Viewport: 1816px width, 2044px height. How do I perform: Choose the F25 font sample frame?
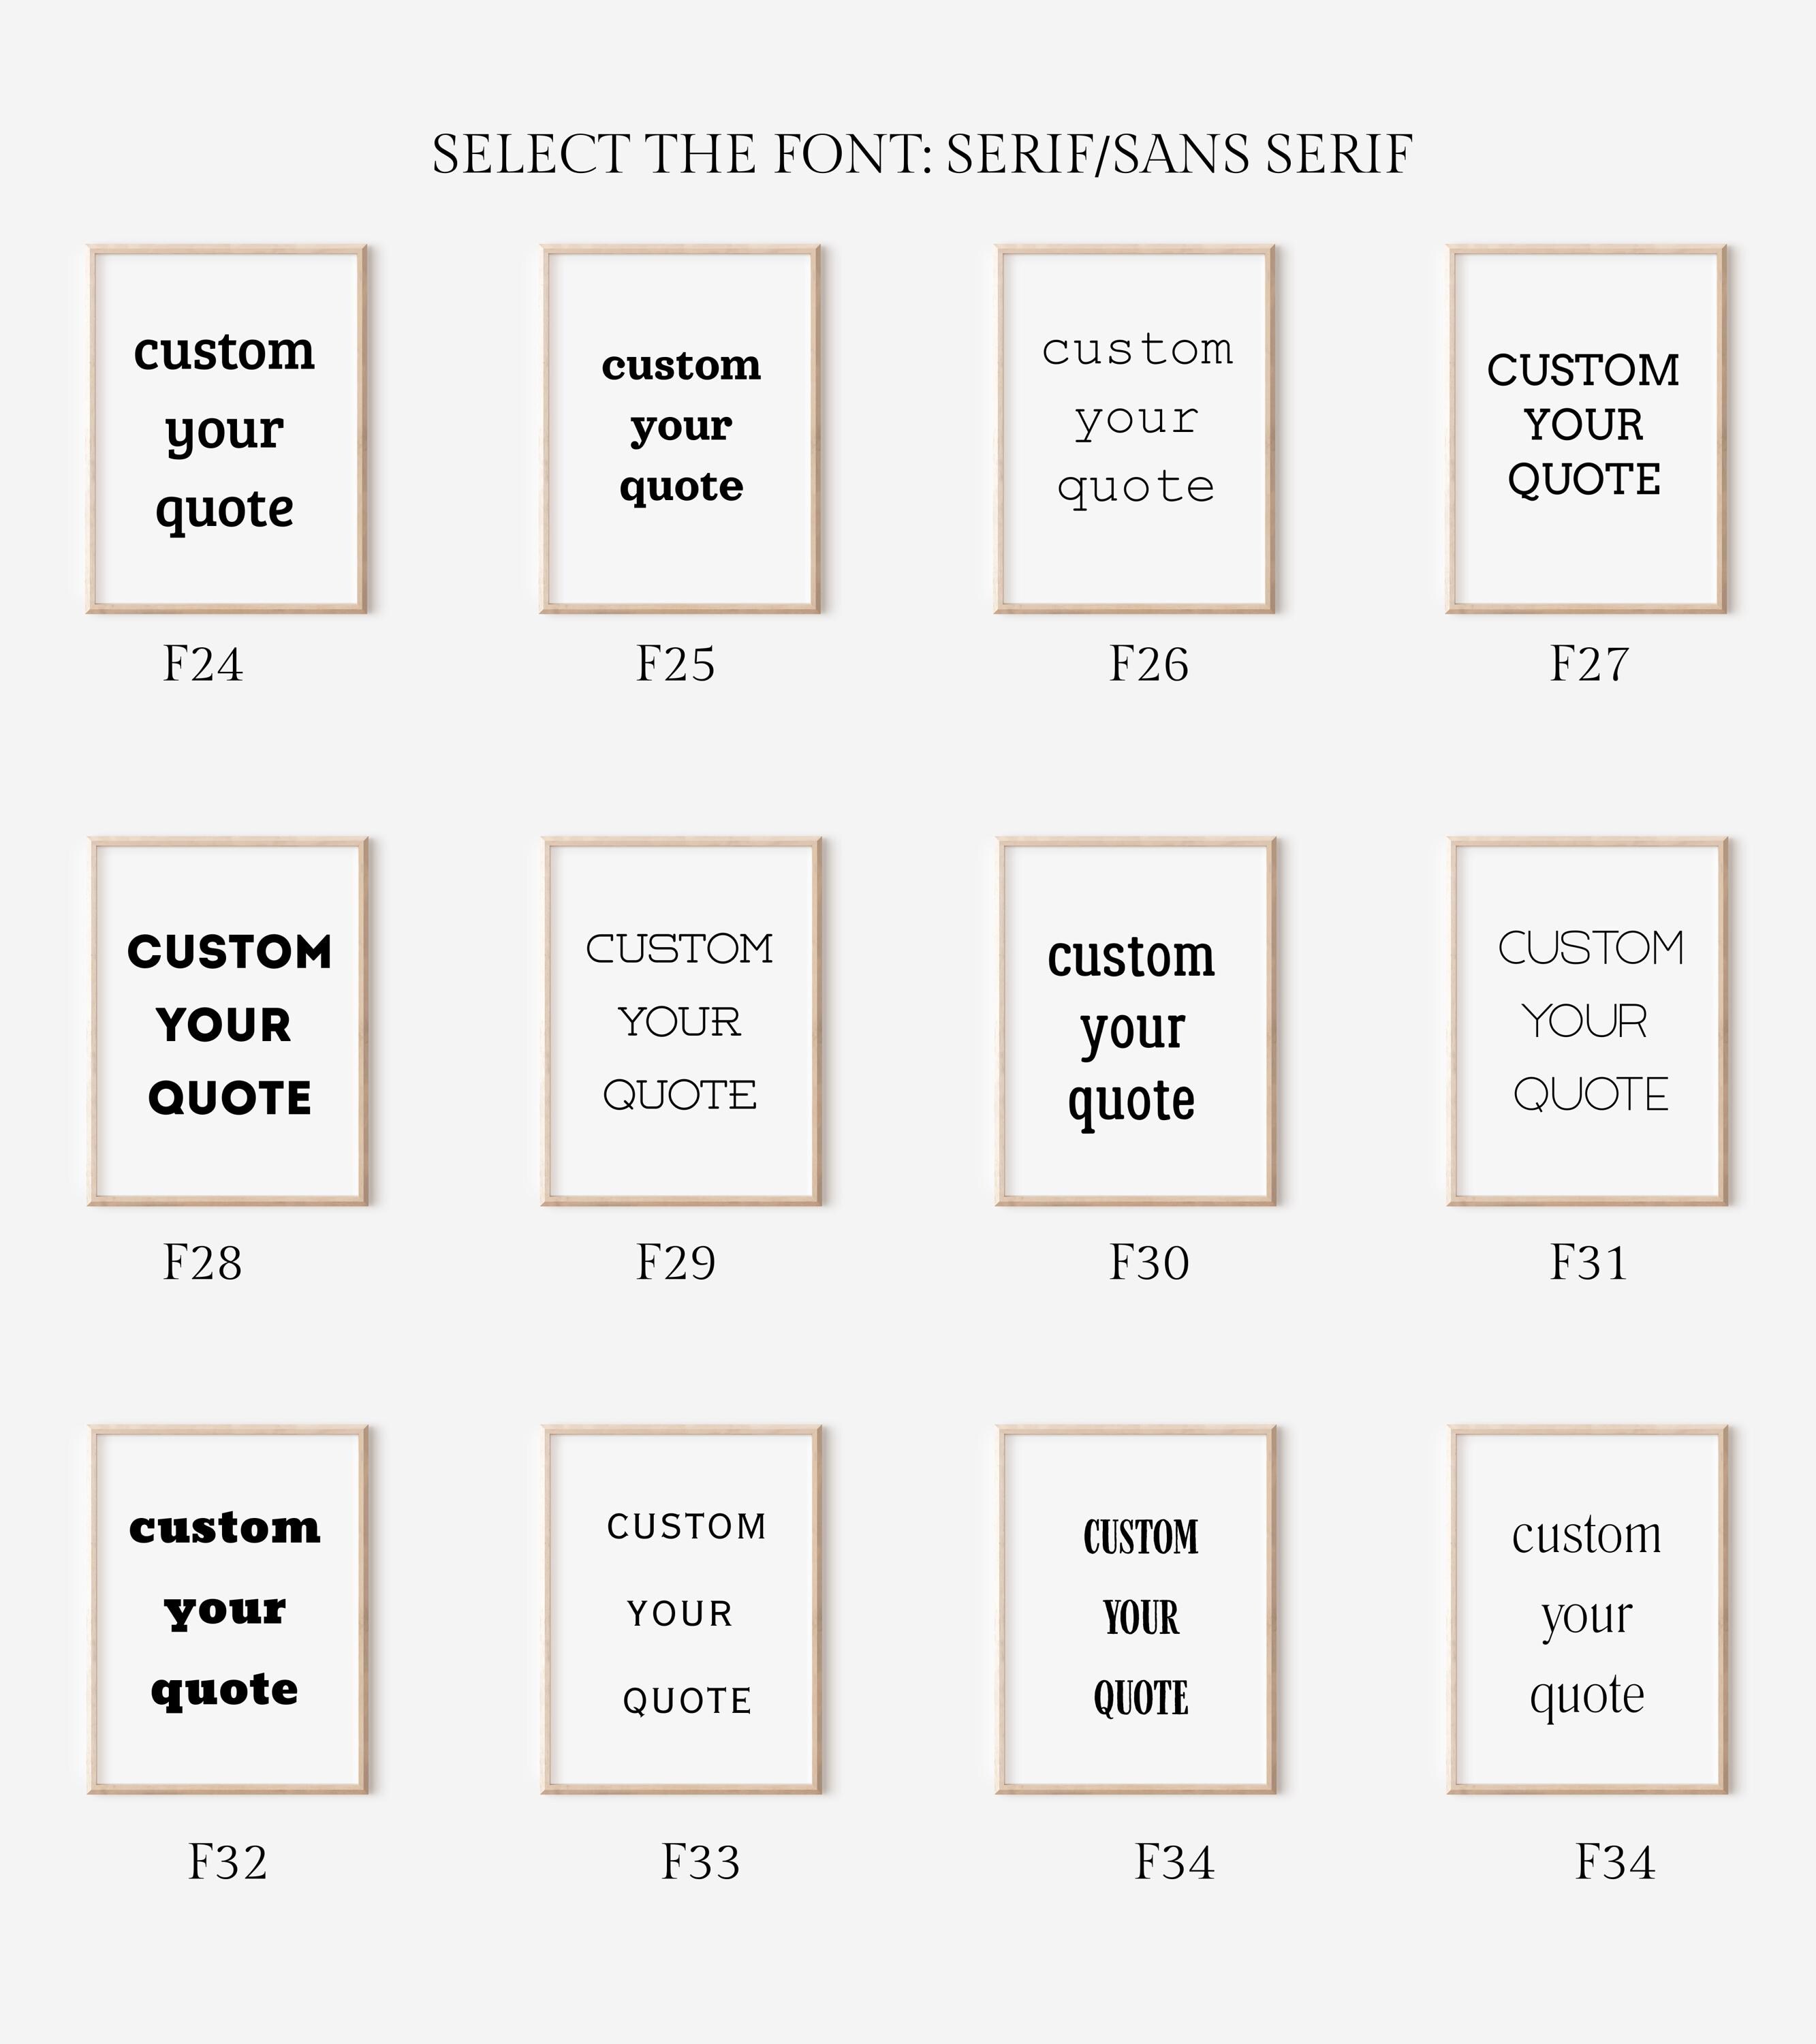pyautogui.click(x=681, y=429)
